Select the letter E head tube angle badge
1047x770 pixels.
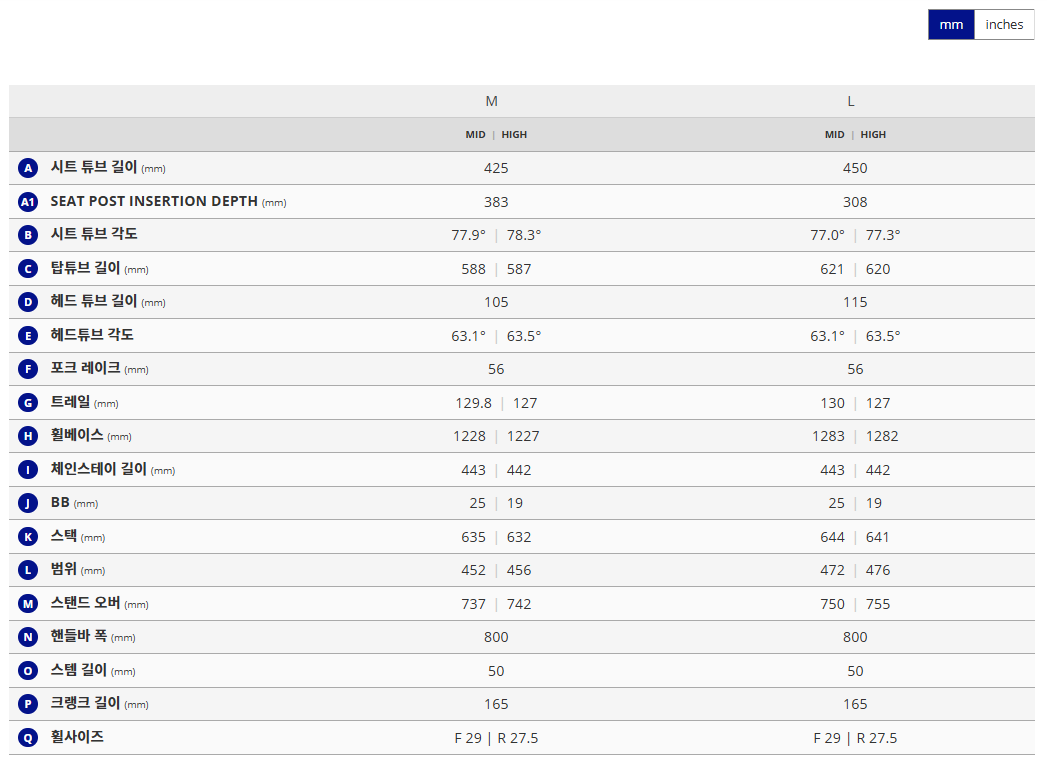click(28, 336)
